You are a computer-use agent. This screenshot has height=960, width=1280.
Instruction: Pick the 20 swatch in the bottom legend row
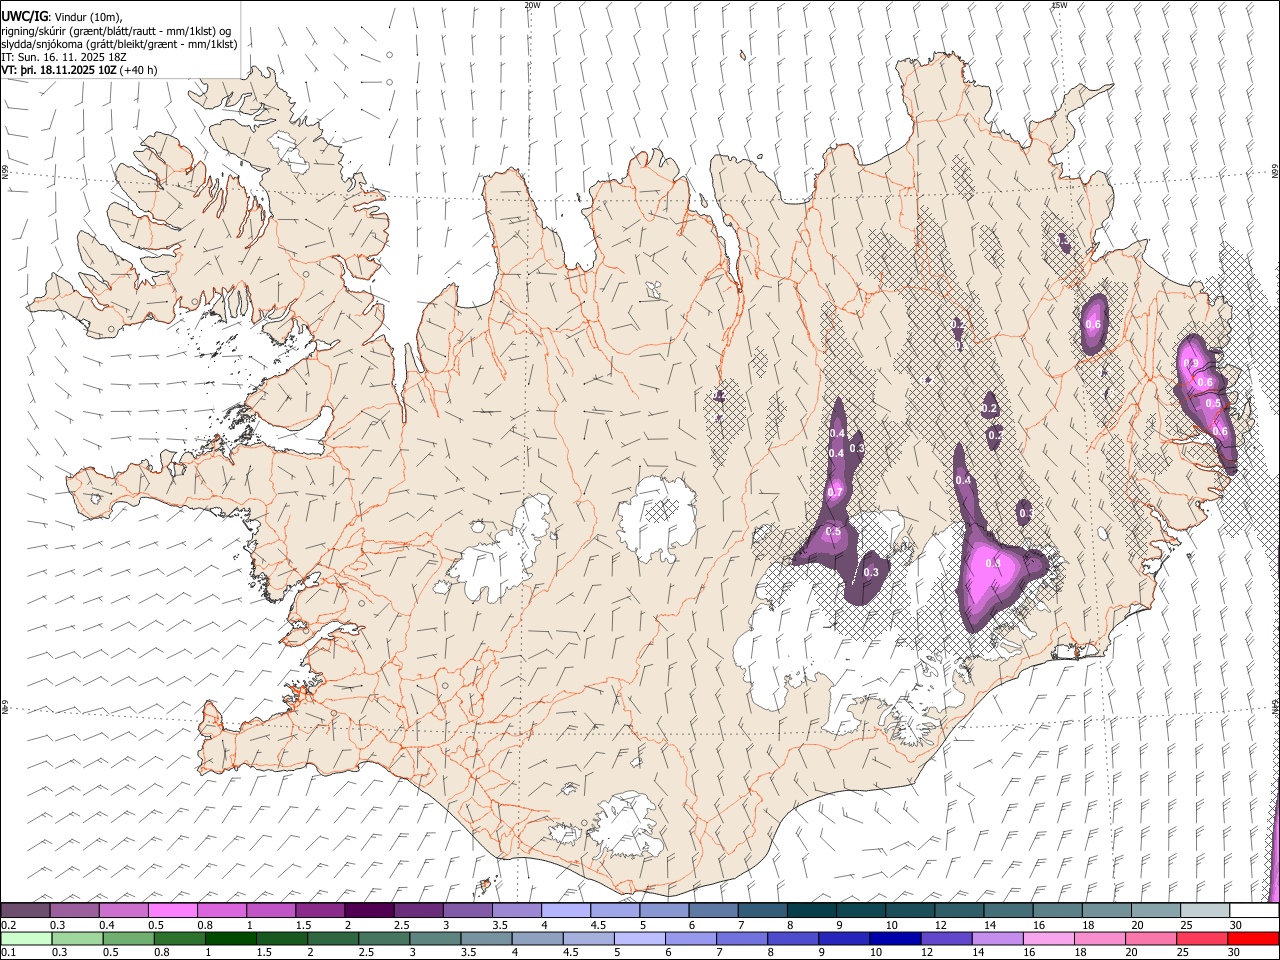(1150, 938)
